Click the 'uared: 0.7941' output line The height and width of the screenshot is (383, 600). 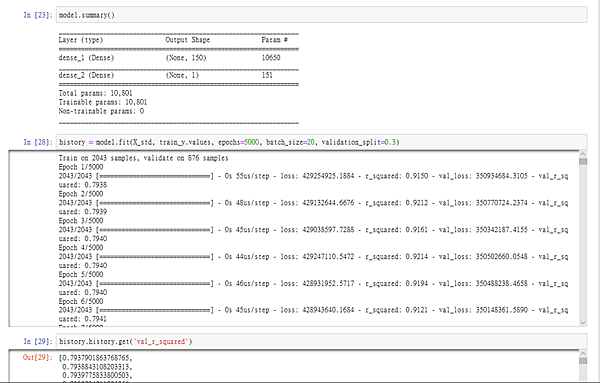[x=83, y=319]
